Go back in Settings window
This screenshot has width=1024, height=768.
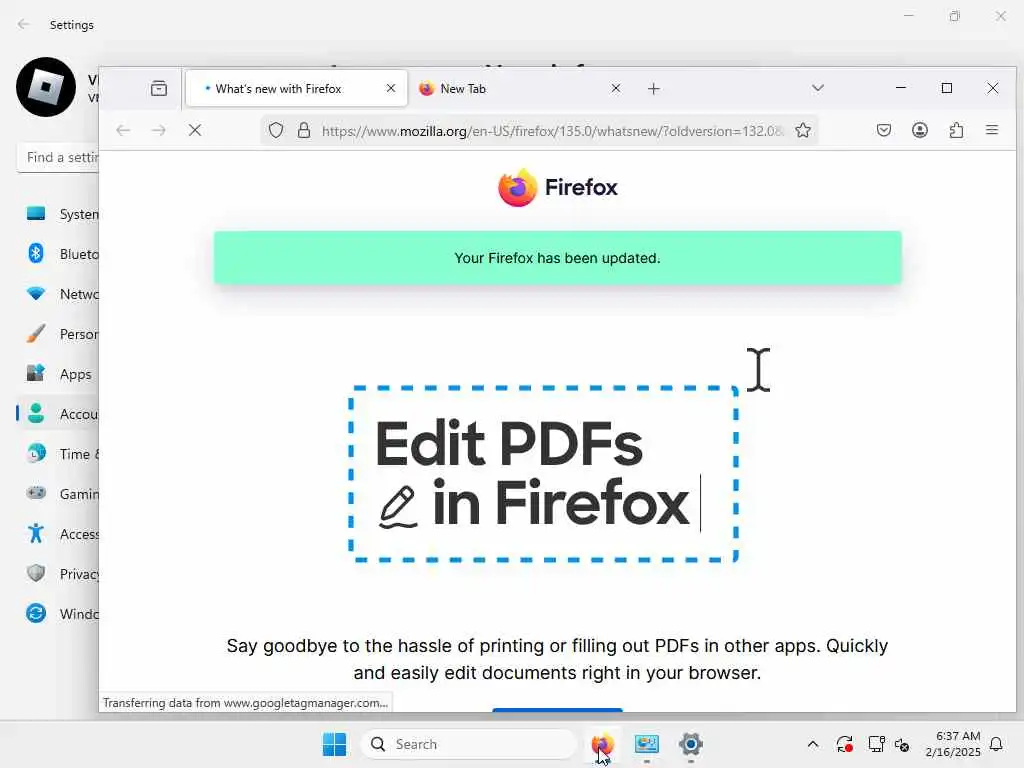point(24,24)
